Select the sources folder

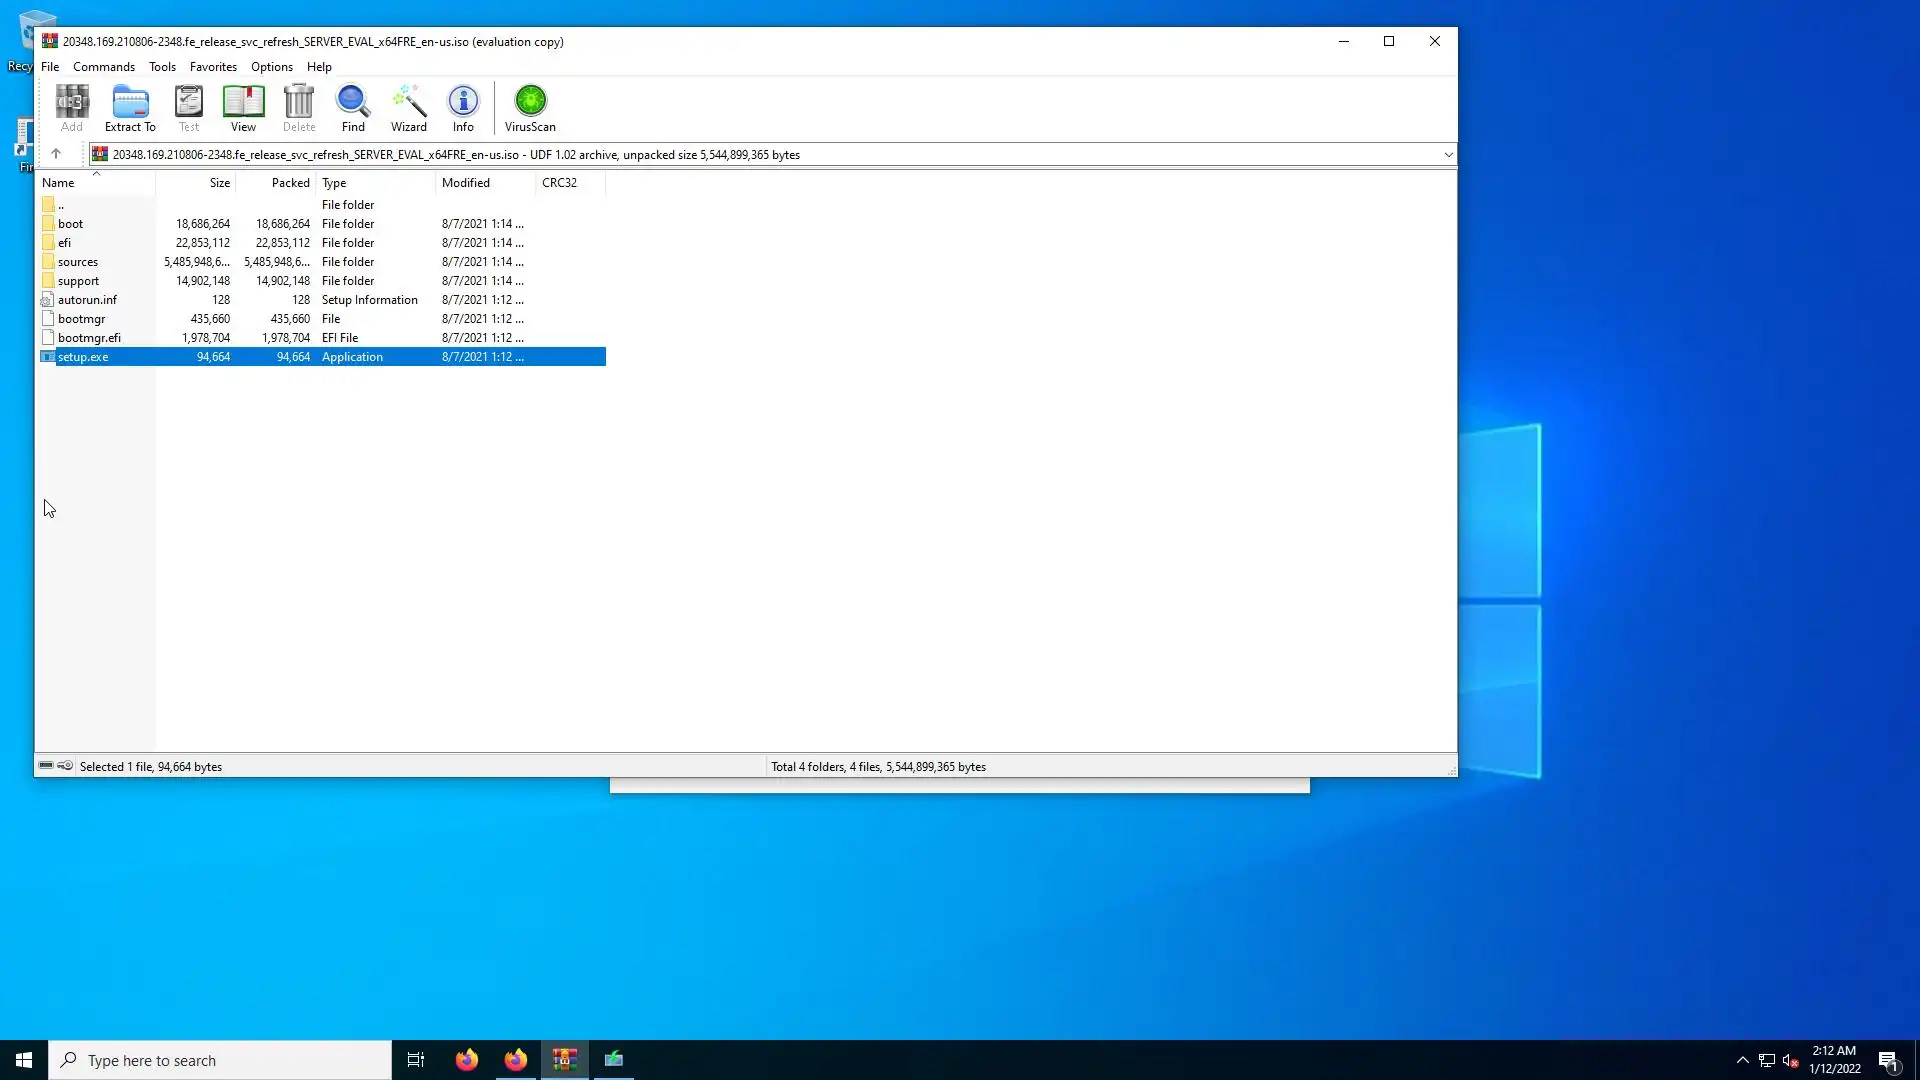pyautogui.click(x=78, y=262)
